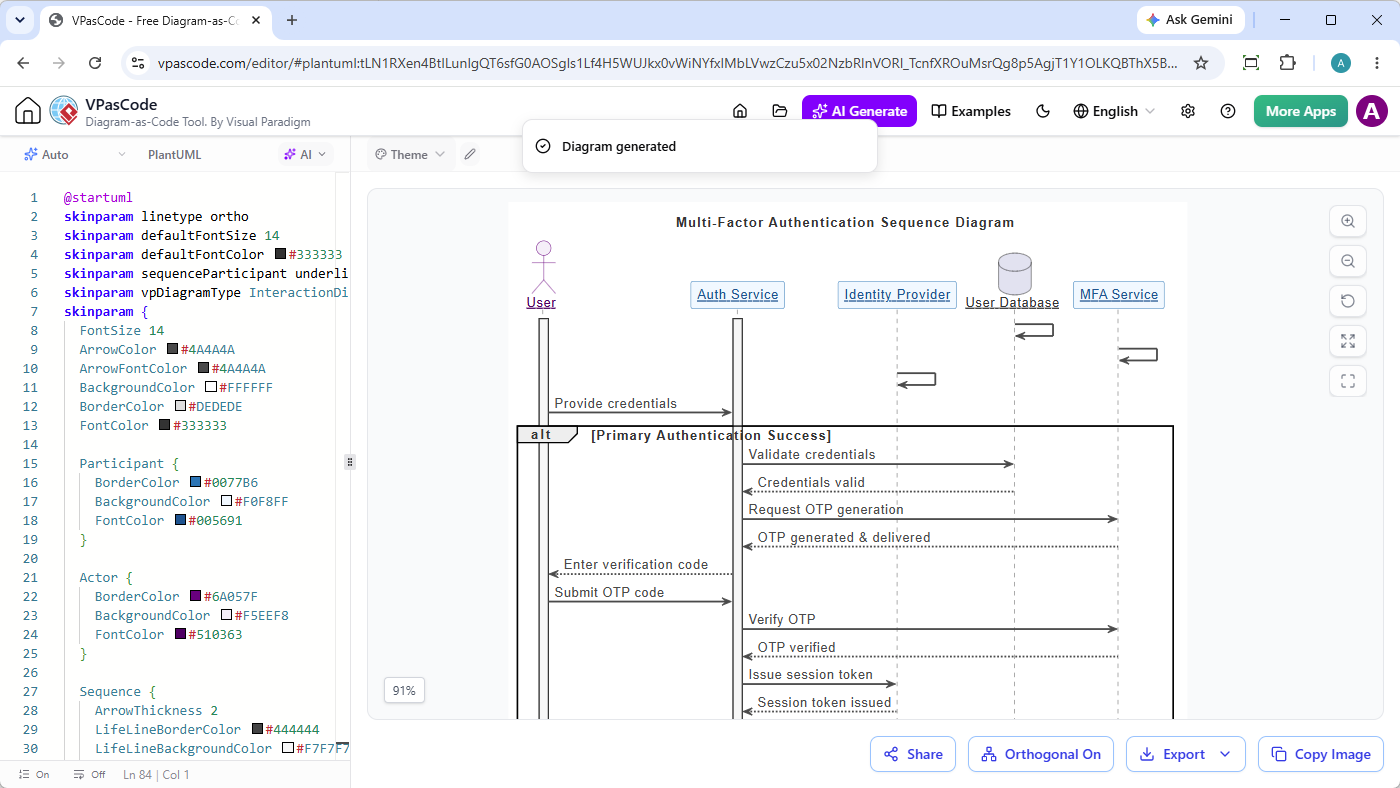Open Examples
Screen dimensions: 1400x788
(971, 111)
